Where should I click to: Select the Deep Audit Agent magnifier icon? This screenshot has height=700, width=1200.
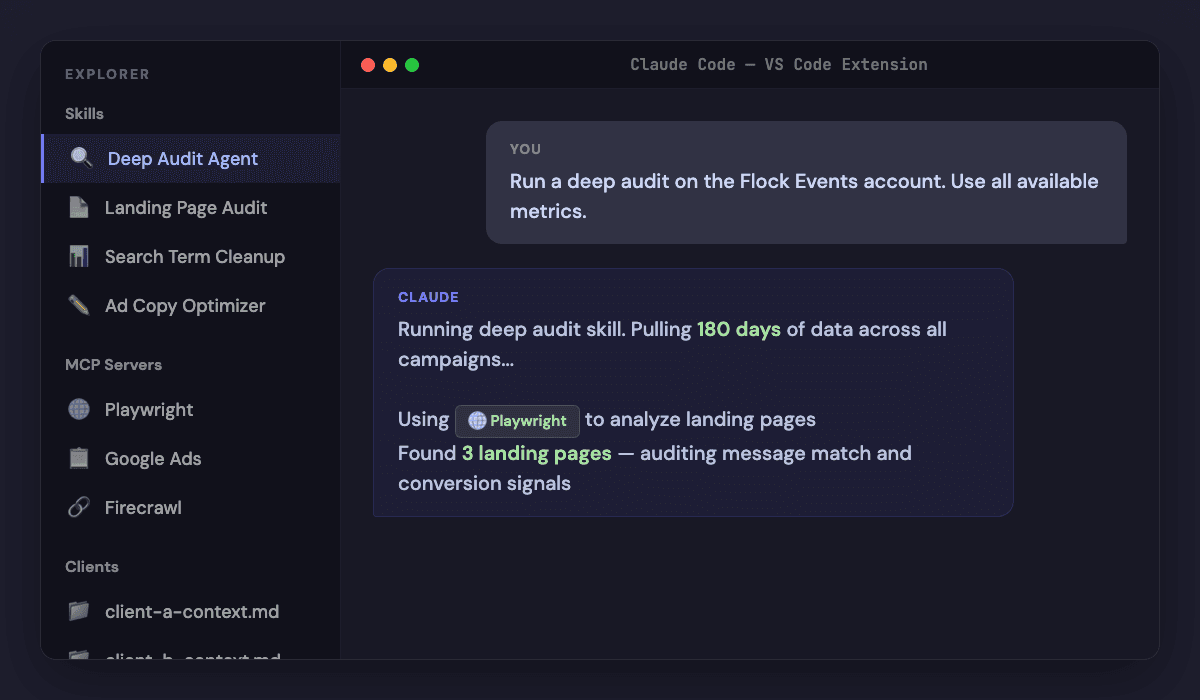[x=79, y=158]
